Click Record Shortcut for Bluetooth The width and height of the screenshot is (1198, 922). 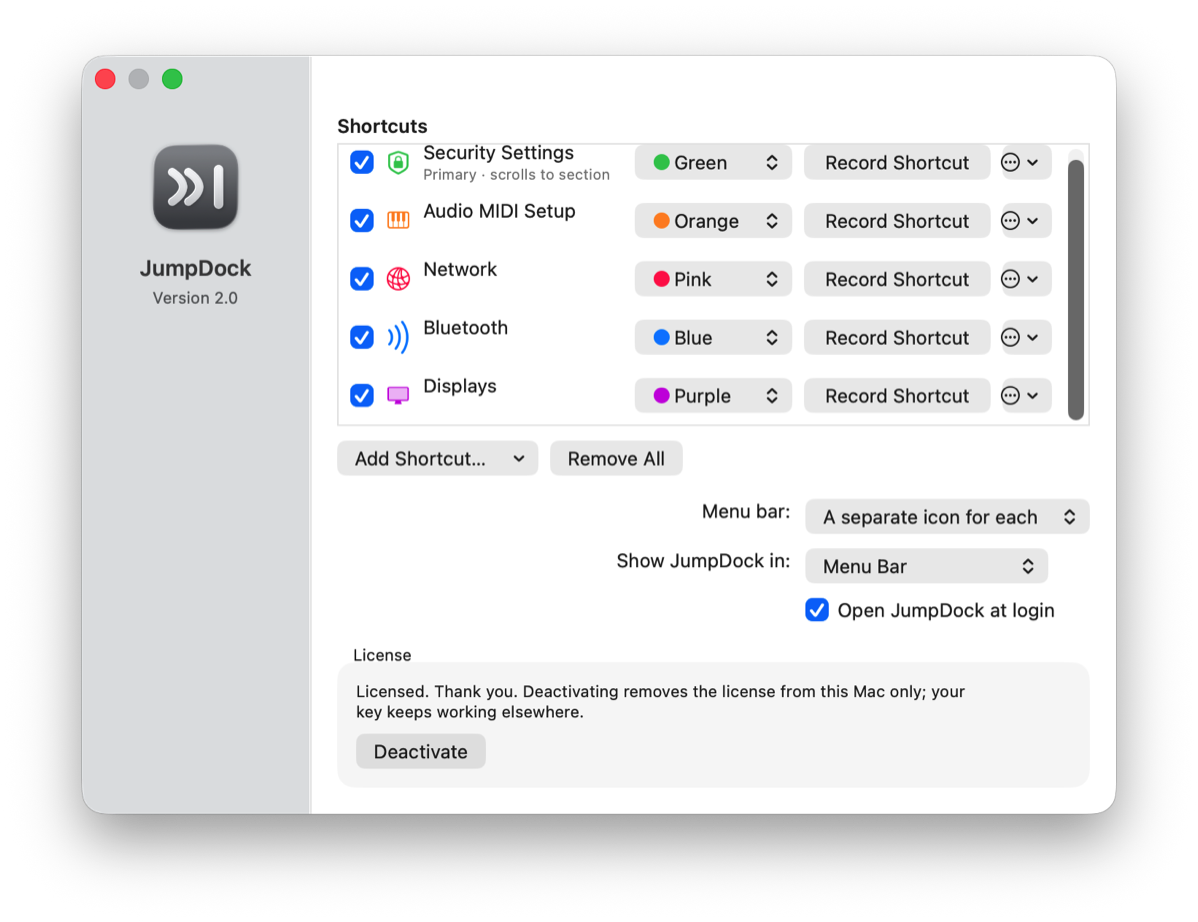[x=897, y=337]
